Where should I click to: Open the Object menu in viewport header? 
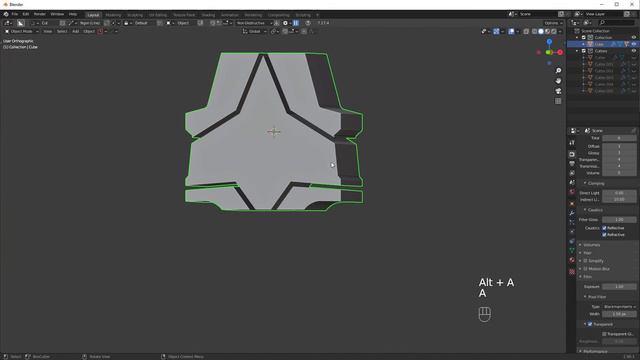[x=89, y=31]
